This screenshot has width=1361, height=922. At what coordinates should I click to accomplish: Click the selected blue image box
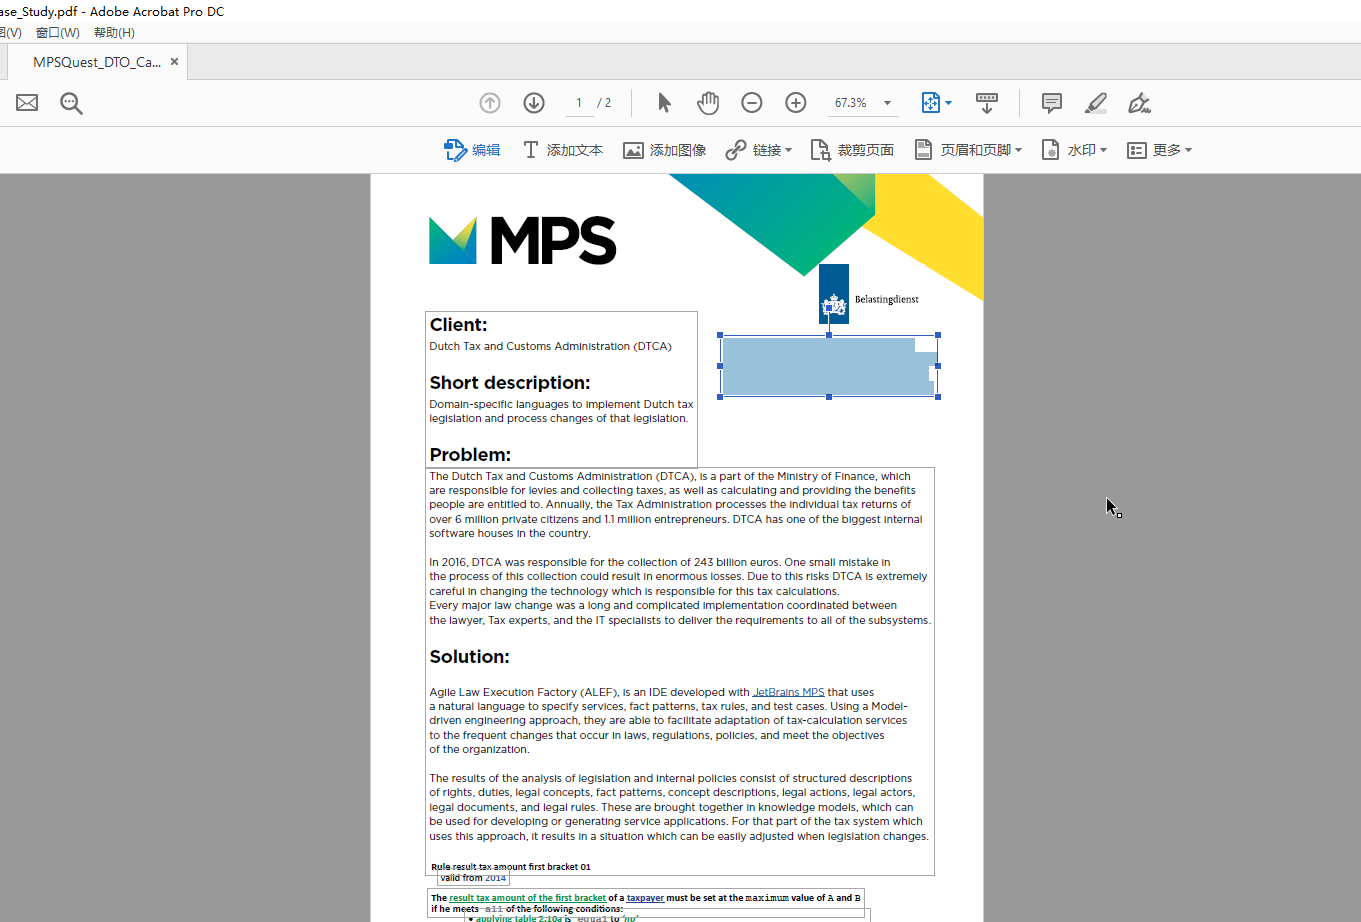pos(828,367)
